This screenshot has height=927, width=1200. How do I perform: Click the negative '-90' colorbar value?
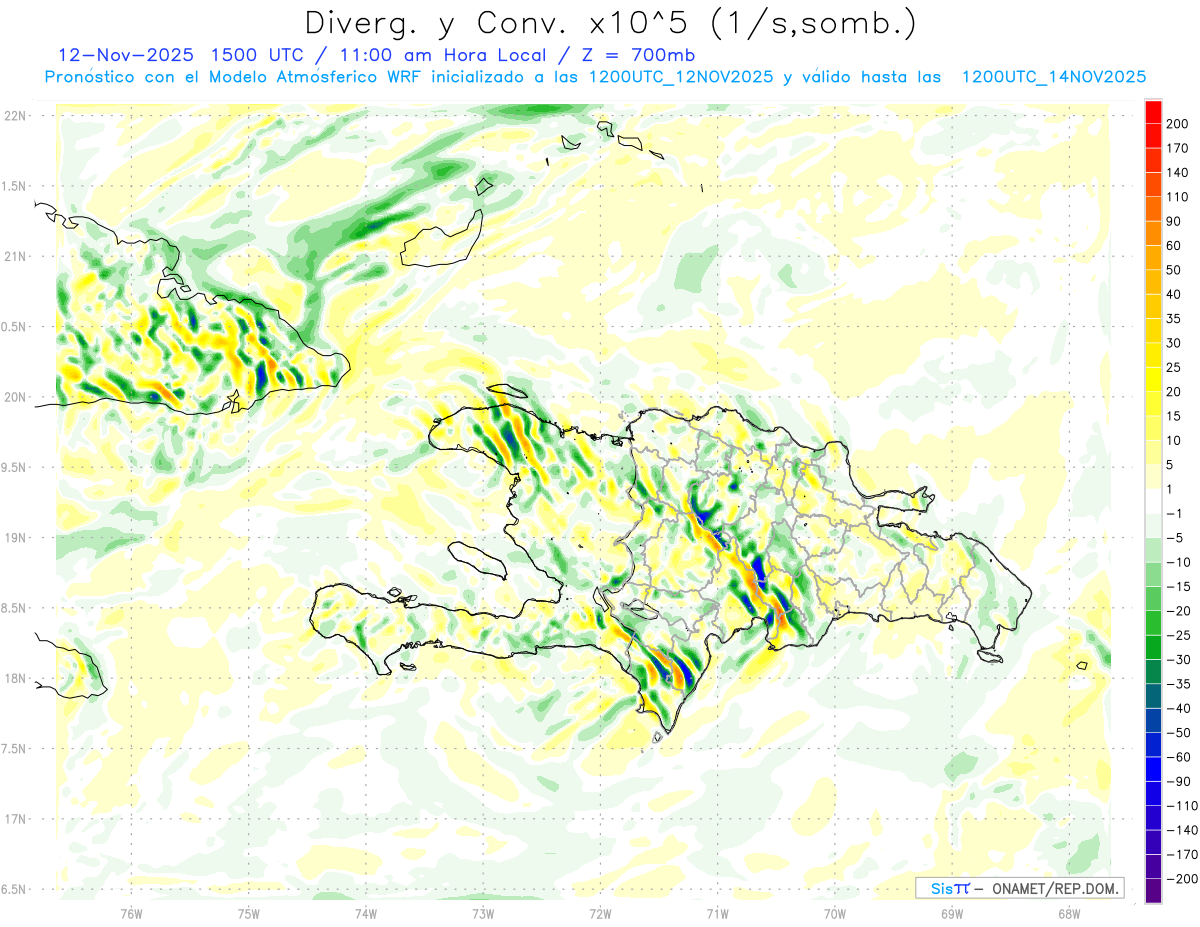tap(1179, 782)
